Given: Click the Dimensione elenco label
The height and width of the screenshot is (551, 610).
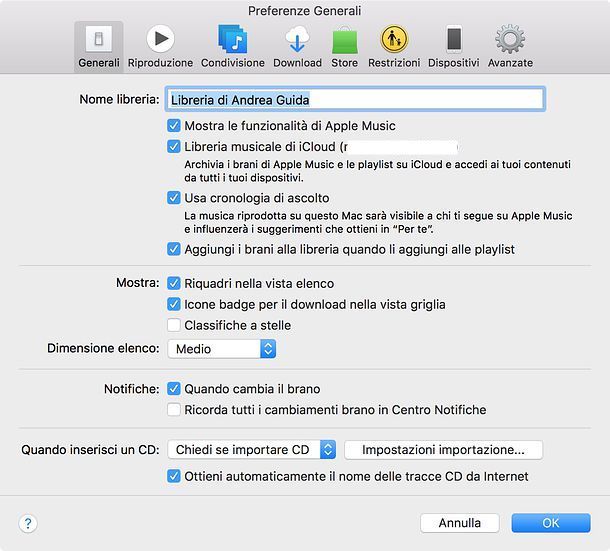Looking at the screenshot, I should point(103,348).
